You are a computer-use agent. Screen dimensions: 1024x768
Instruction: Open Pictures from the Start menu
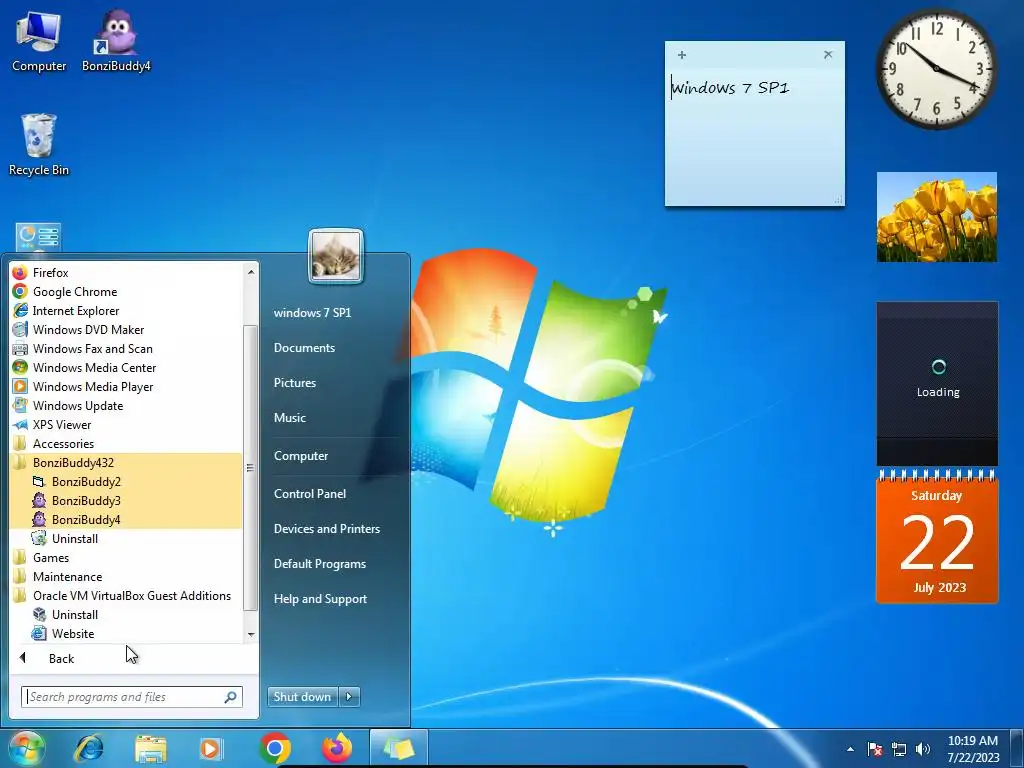[x=295, y=383]
